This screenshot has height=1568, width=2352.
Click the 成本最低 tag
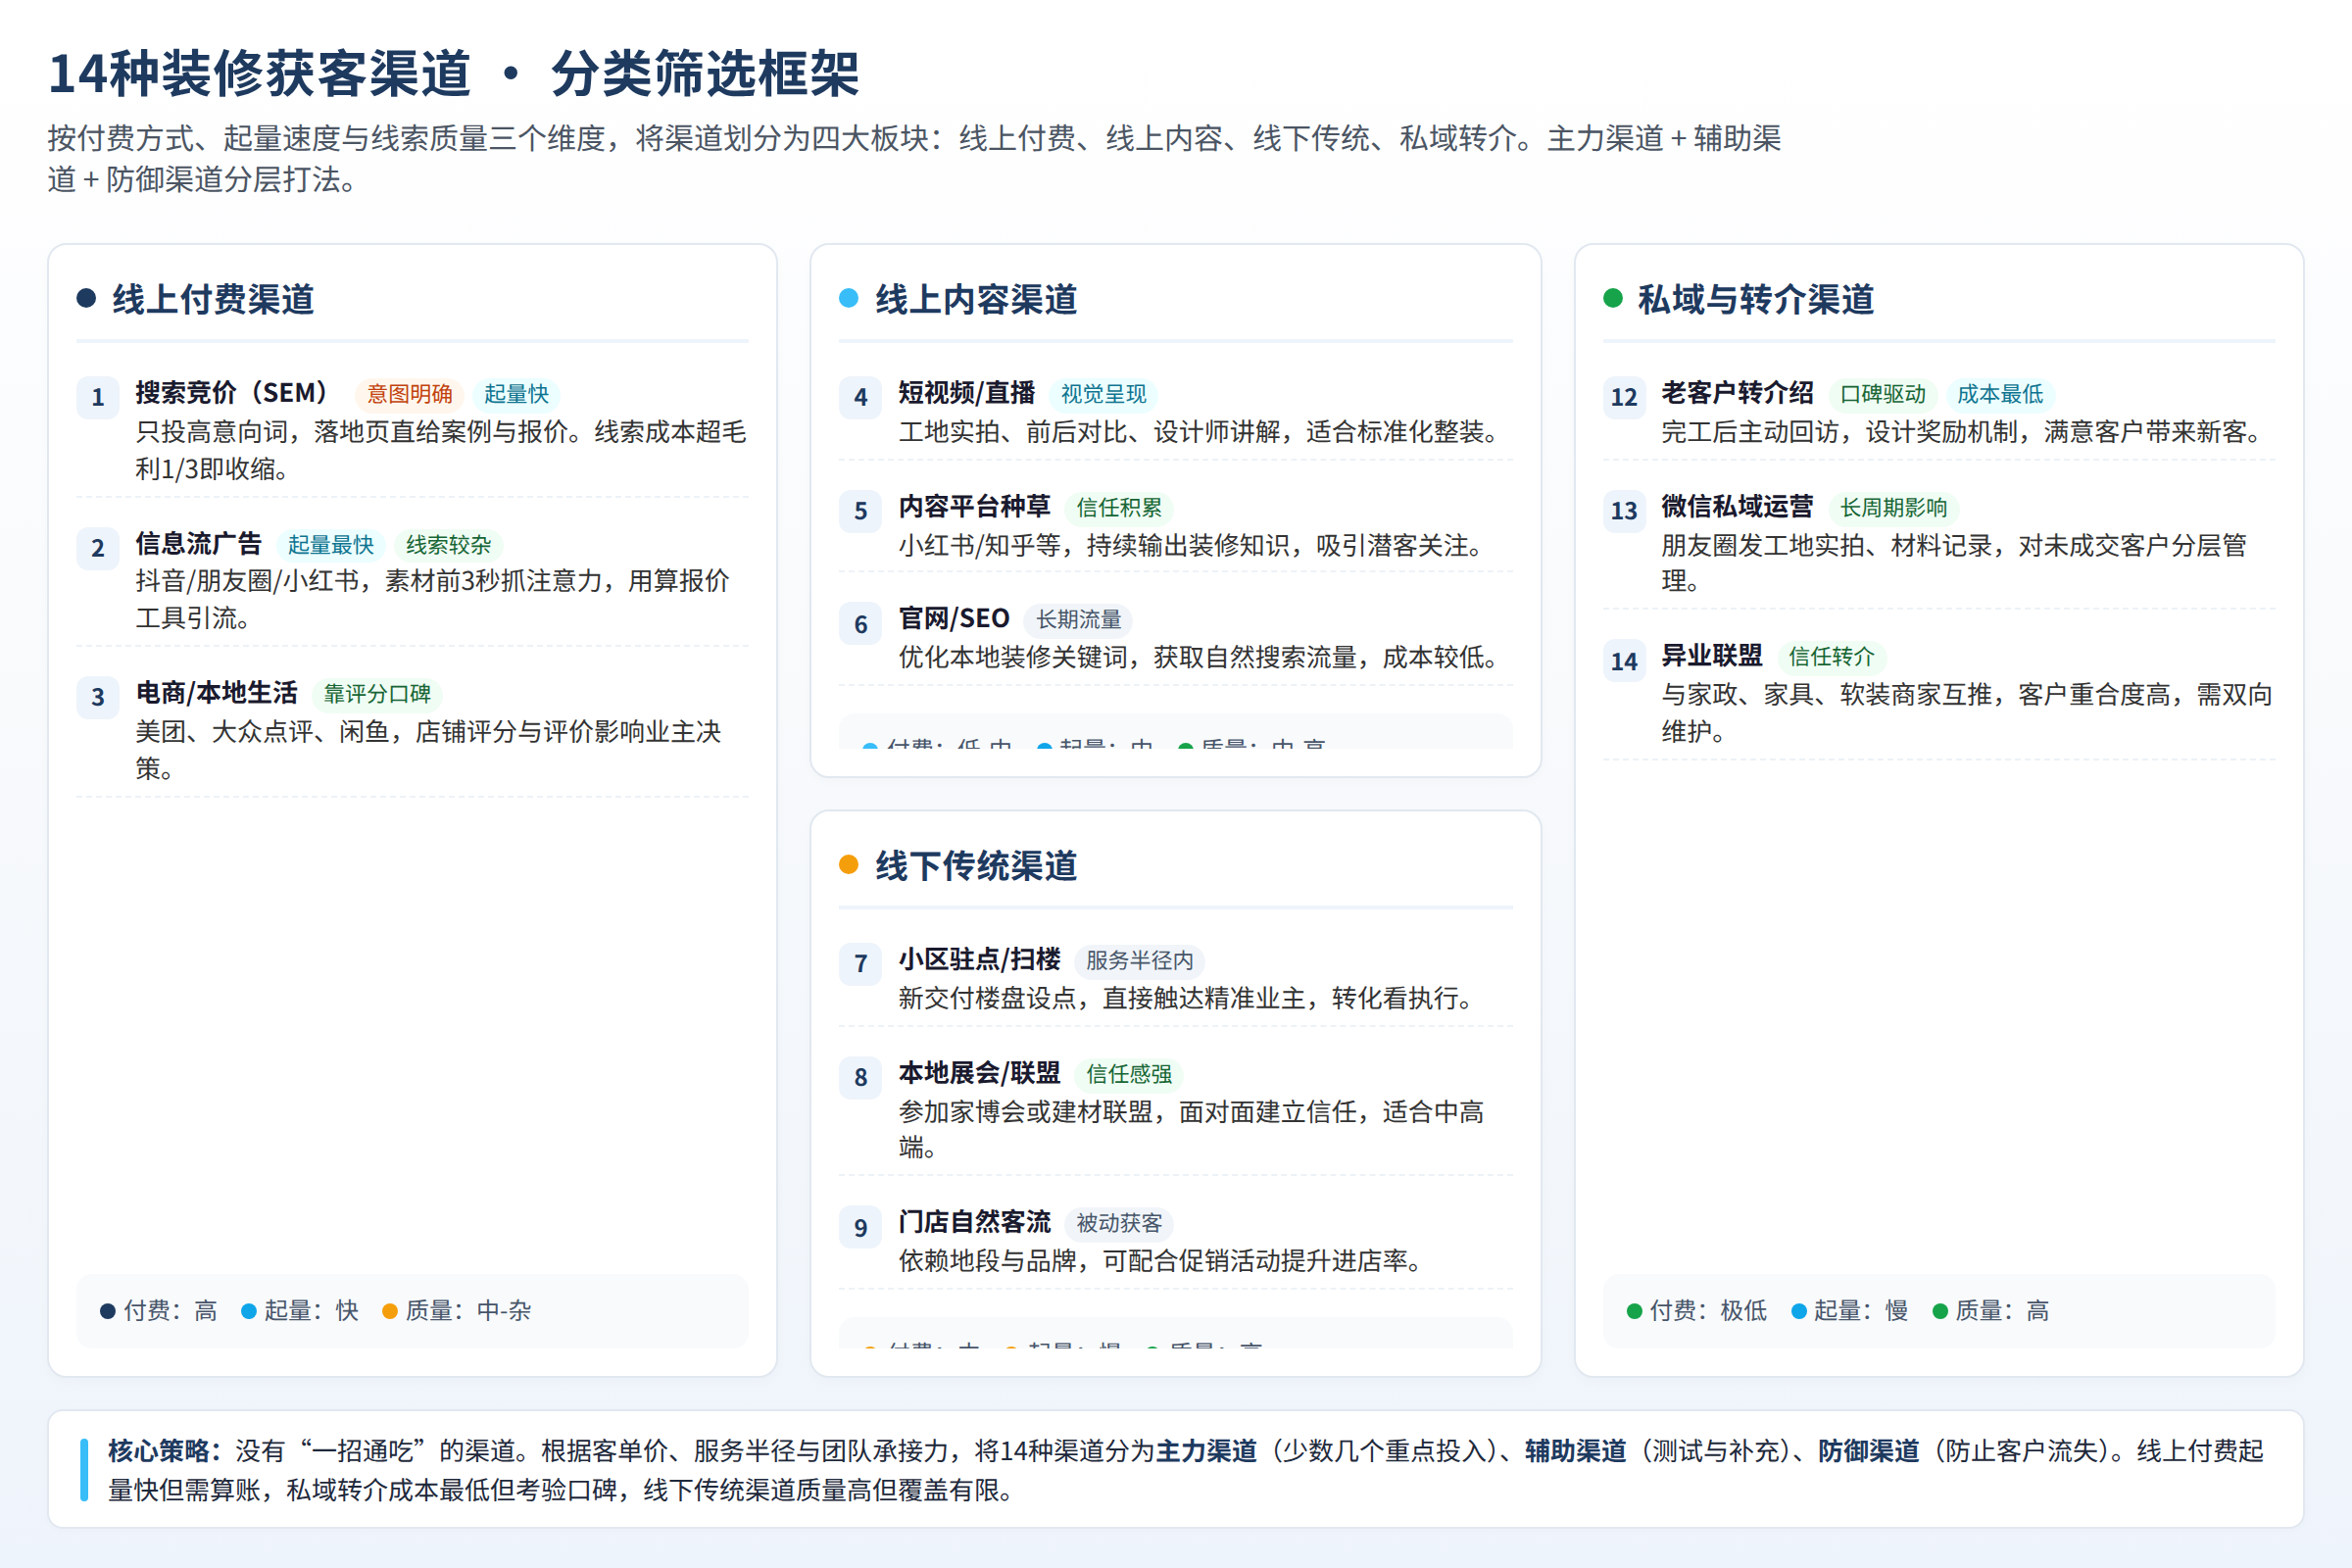(2000, 394)
